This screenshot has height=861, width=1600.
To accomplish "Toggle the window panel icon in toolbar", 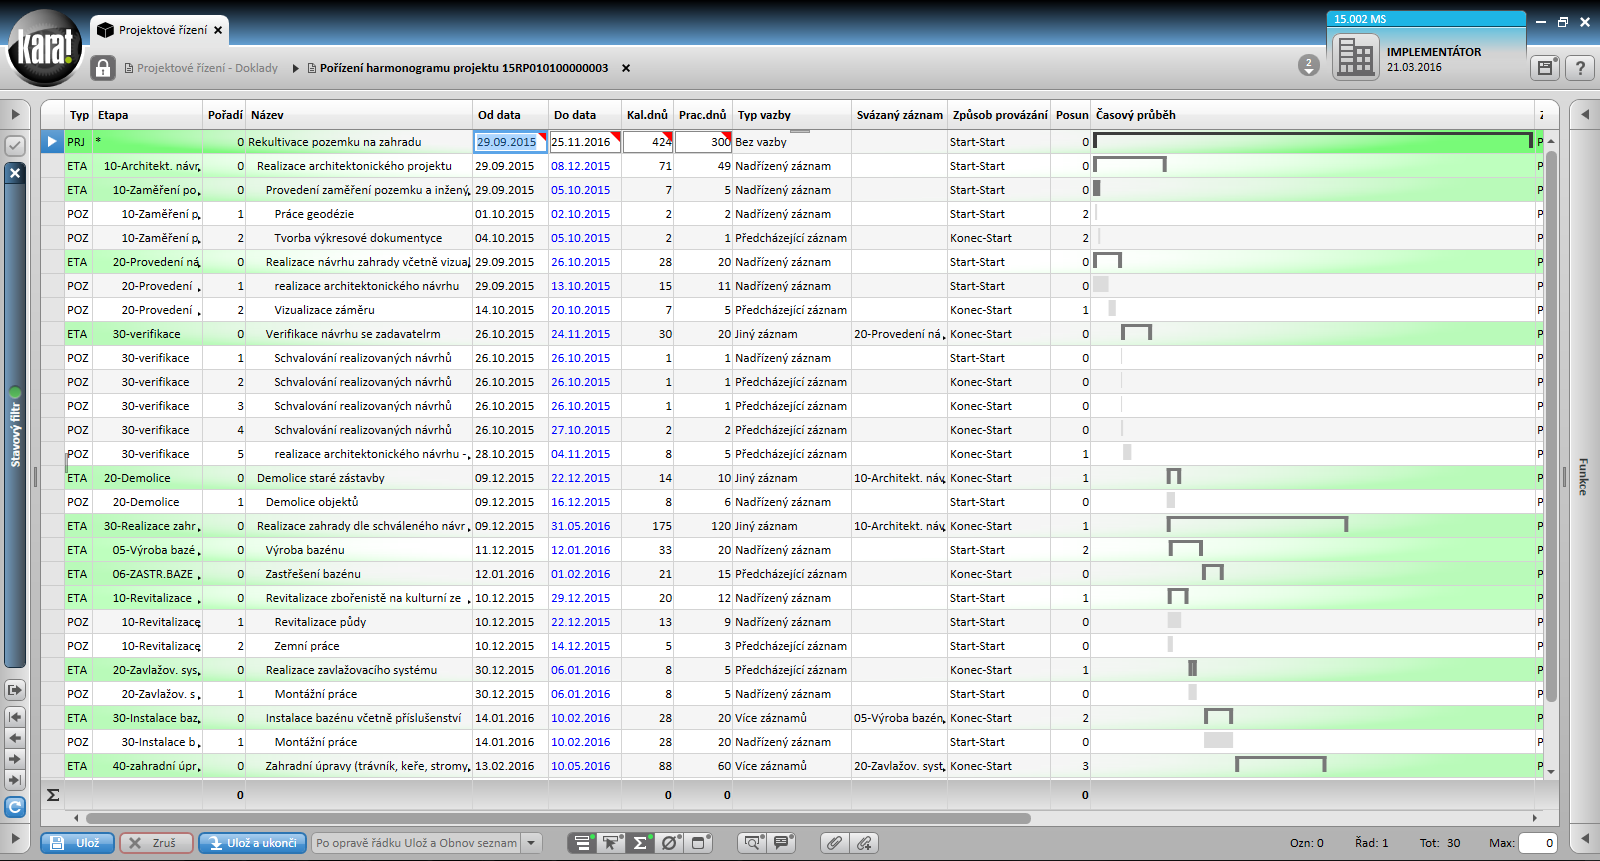I will click(699, 843).
